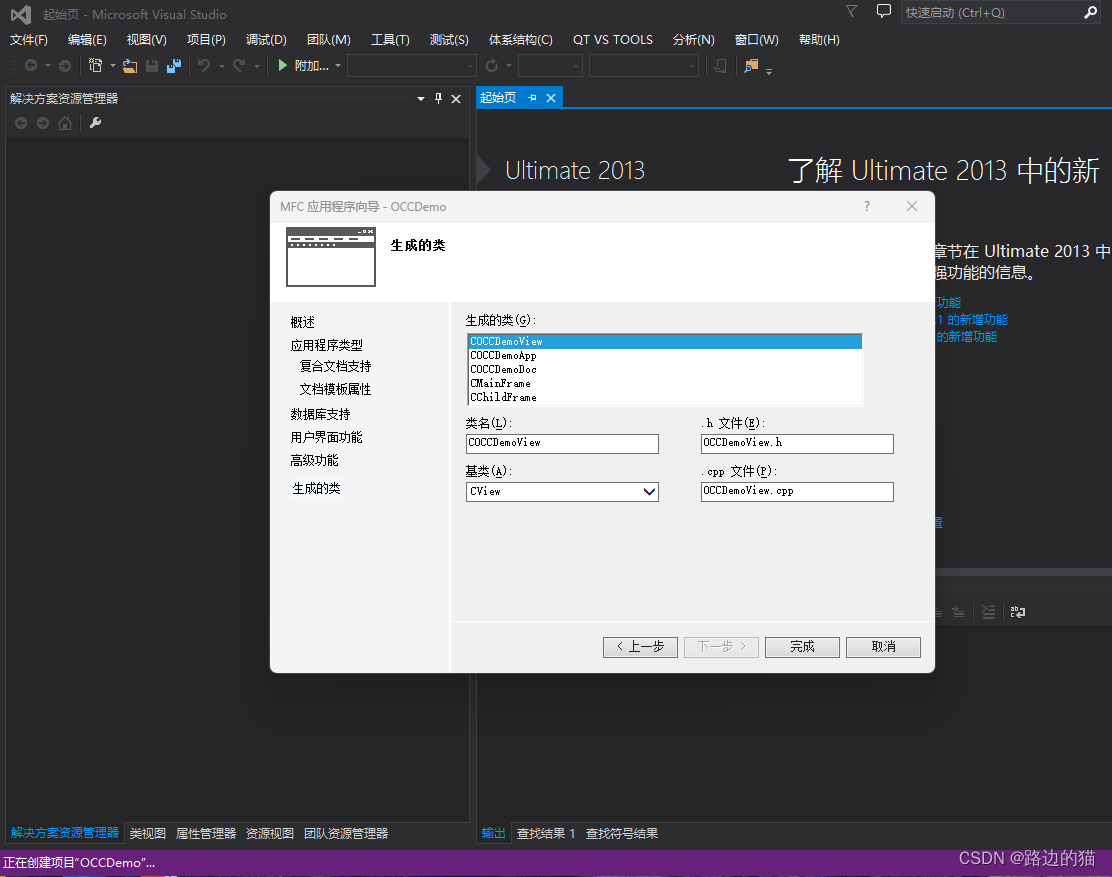Screen dimensions: 1112x877
Task: Go to User Interface Features page
Action: point(326,437)
